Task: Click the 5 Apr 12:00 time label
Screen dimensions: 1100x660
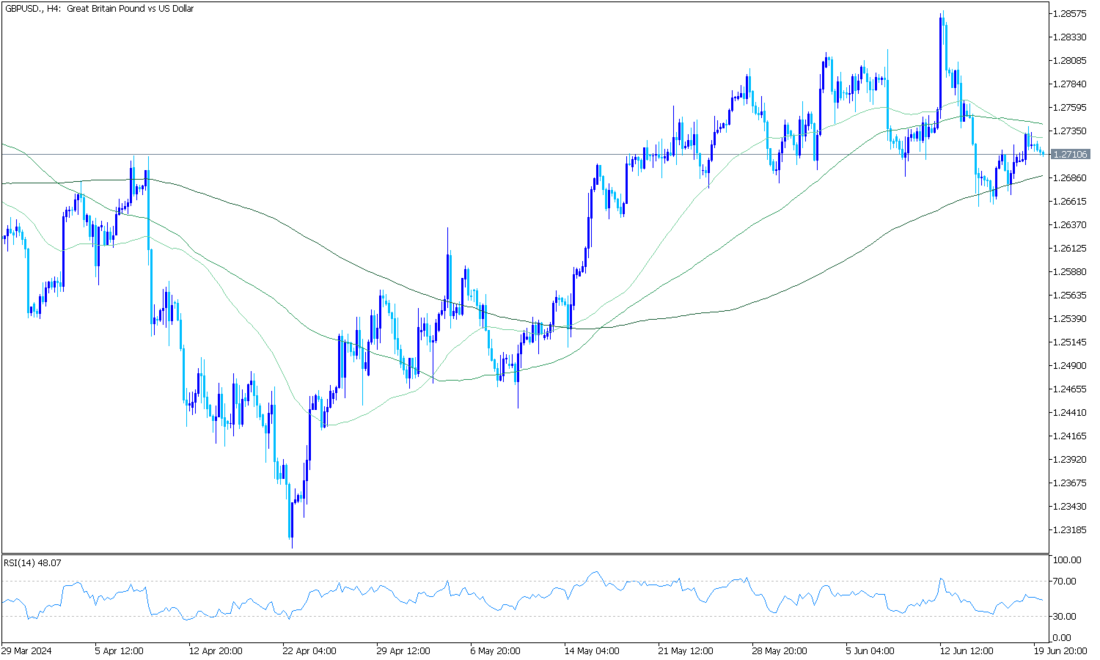Action: (120, 652)
